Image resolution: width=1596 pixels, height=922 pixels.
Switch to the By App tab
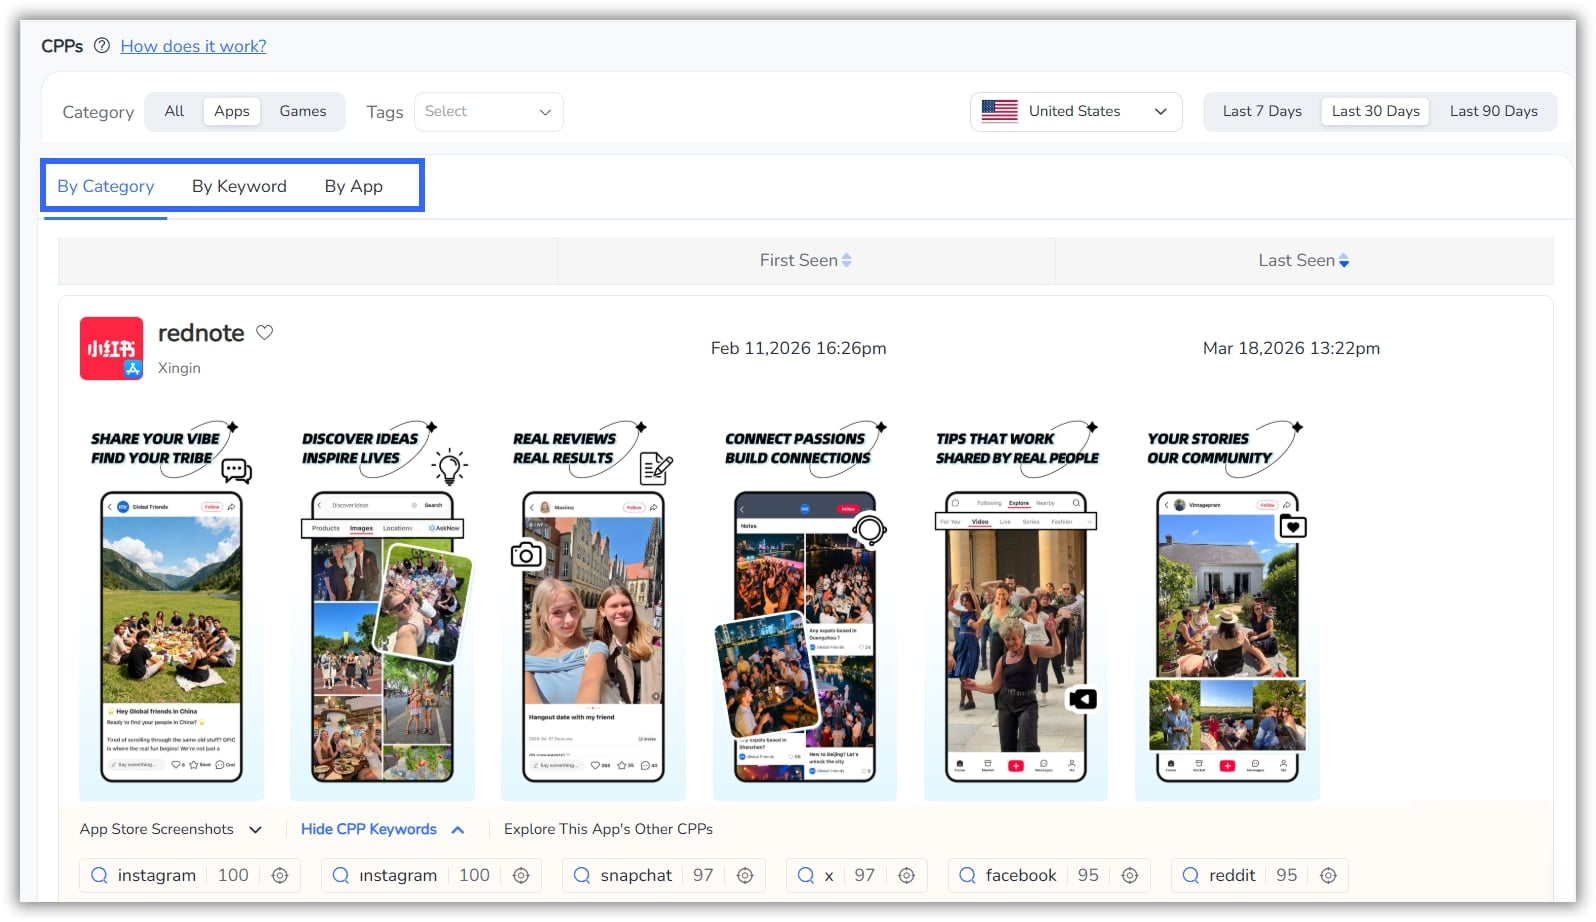pos(353,186)
